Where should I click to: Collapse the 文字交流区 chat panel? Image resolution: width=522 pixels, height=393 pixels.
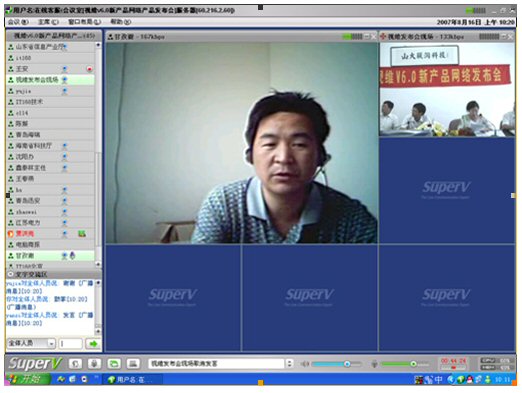pyautogui.click(x=10, y=274)
